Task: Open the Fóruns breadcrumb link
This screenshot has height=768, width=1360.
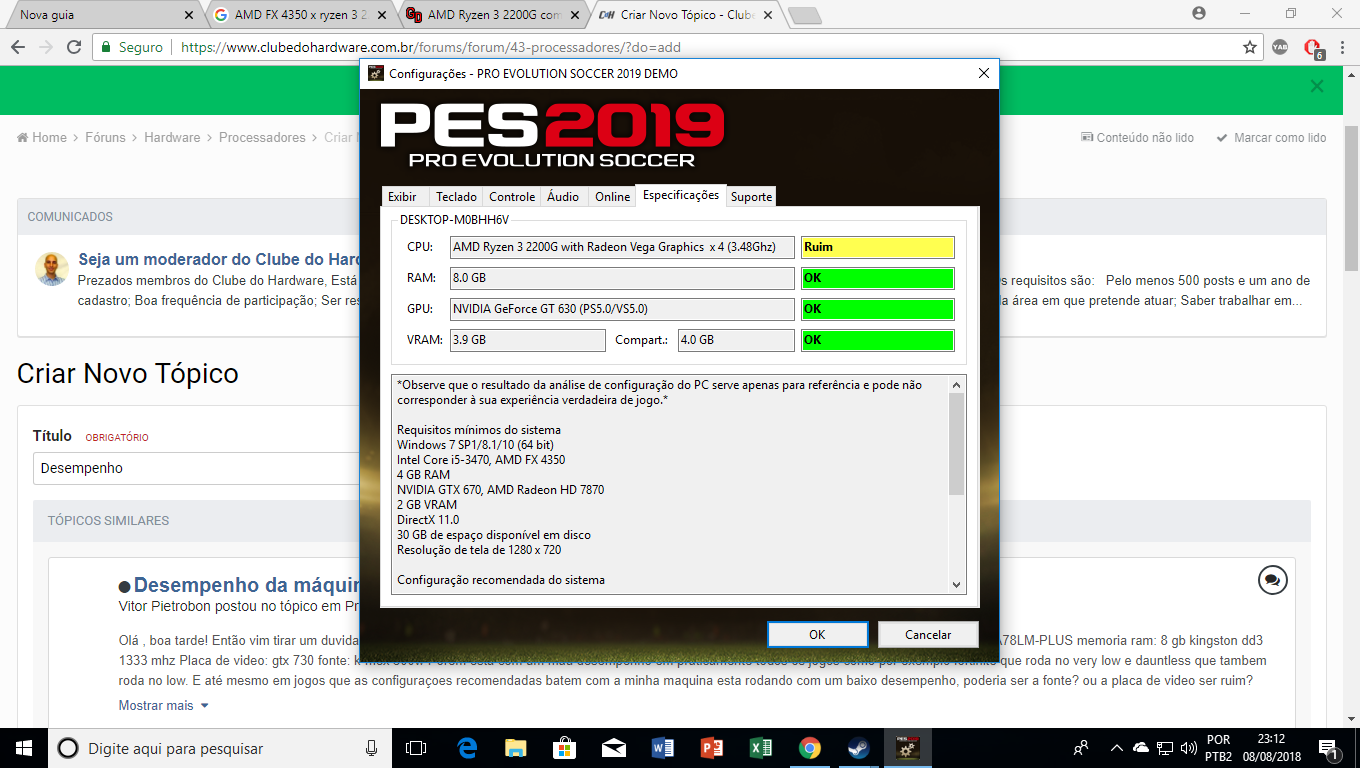Action: click(x=105, y=138)
